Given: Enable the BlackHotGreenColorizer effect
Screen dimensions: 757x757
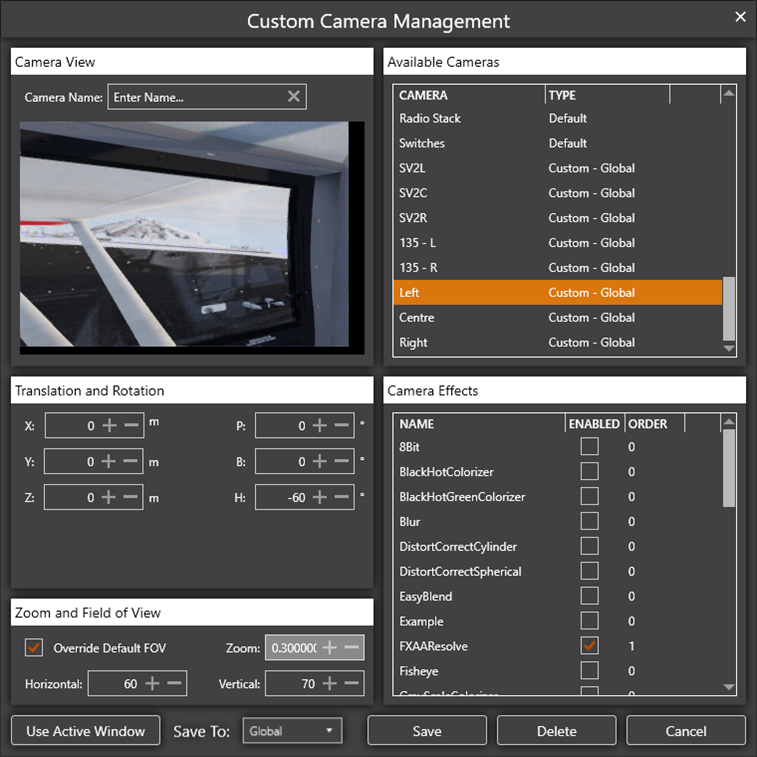Looking at the screenshot, I should coord(589,496).
